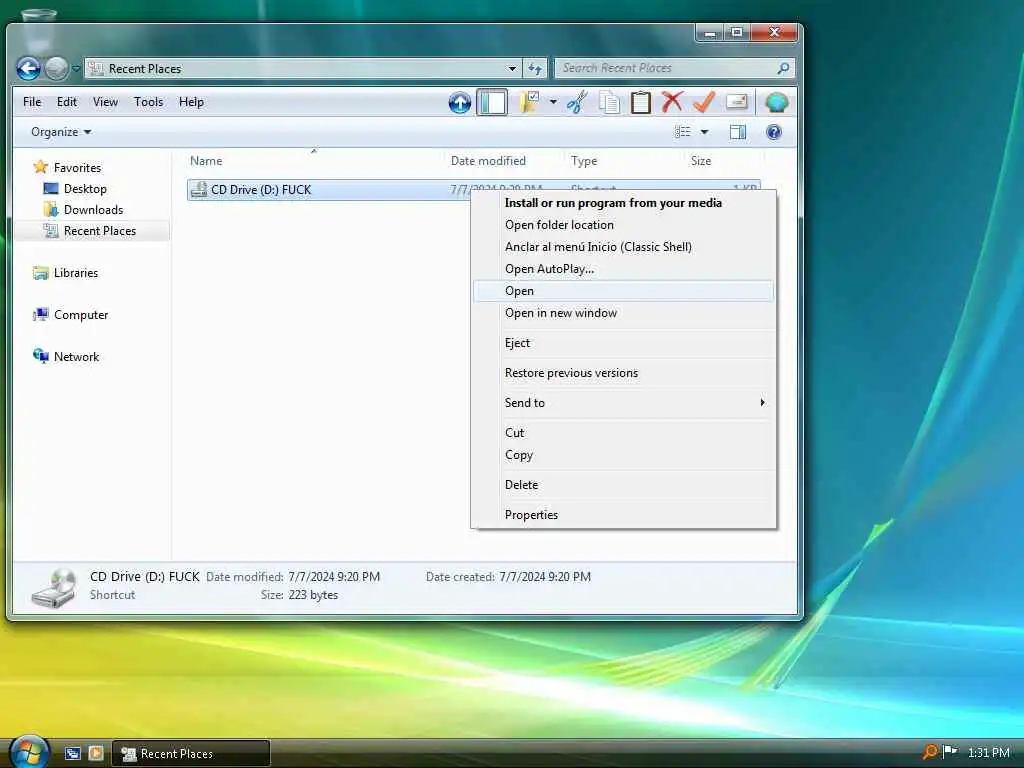Screen dimensions: 1024x768
Task: Click the red X Delete toolbar icon
Action: click(672, 102)
